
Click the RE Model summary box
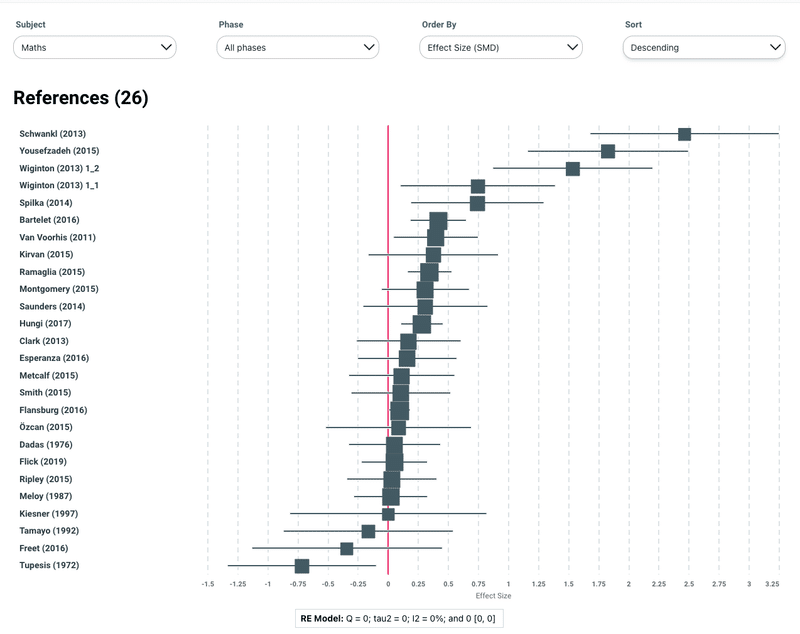[400, 618]
